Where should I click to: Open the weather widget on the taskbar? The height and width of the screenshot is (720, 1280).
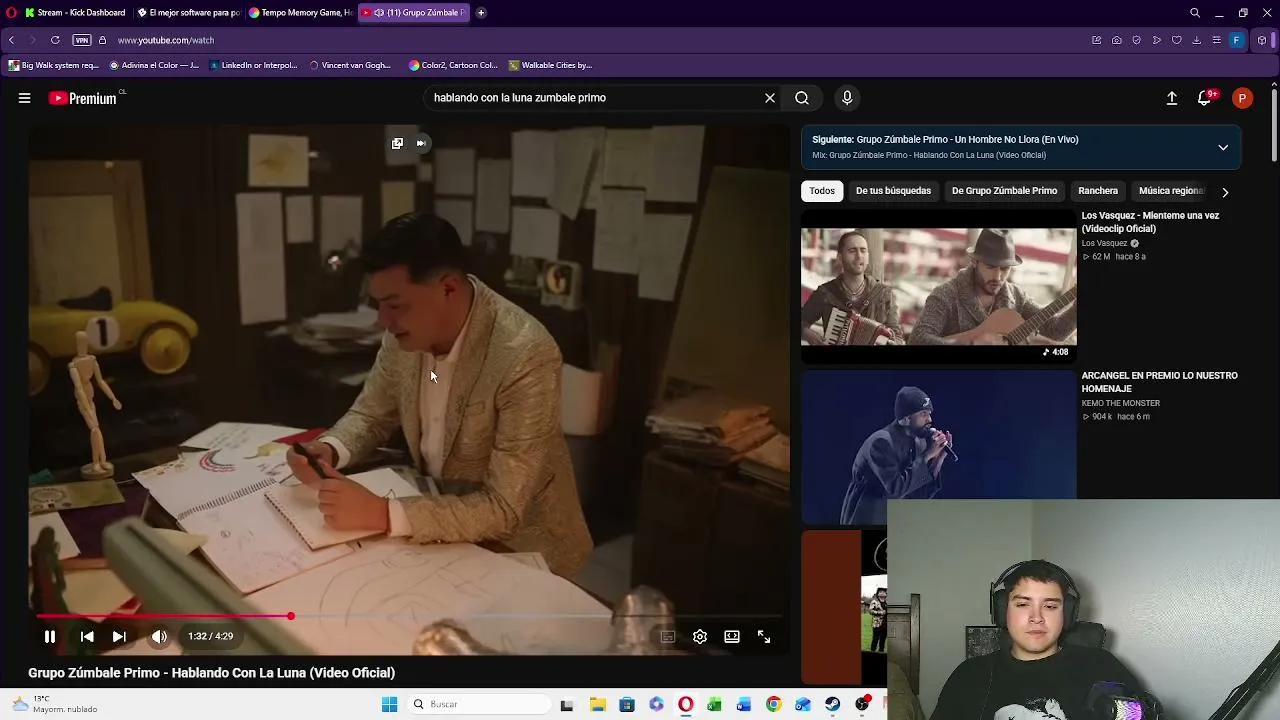[x=55, y=704]
